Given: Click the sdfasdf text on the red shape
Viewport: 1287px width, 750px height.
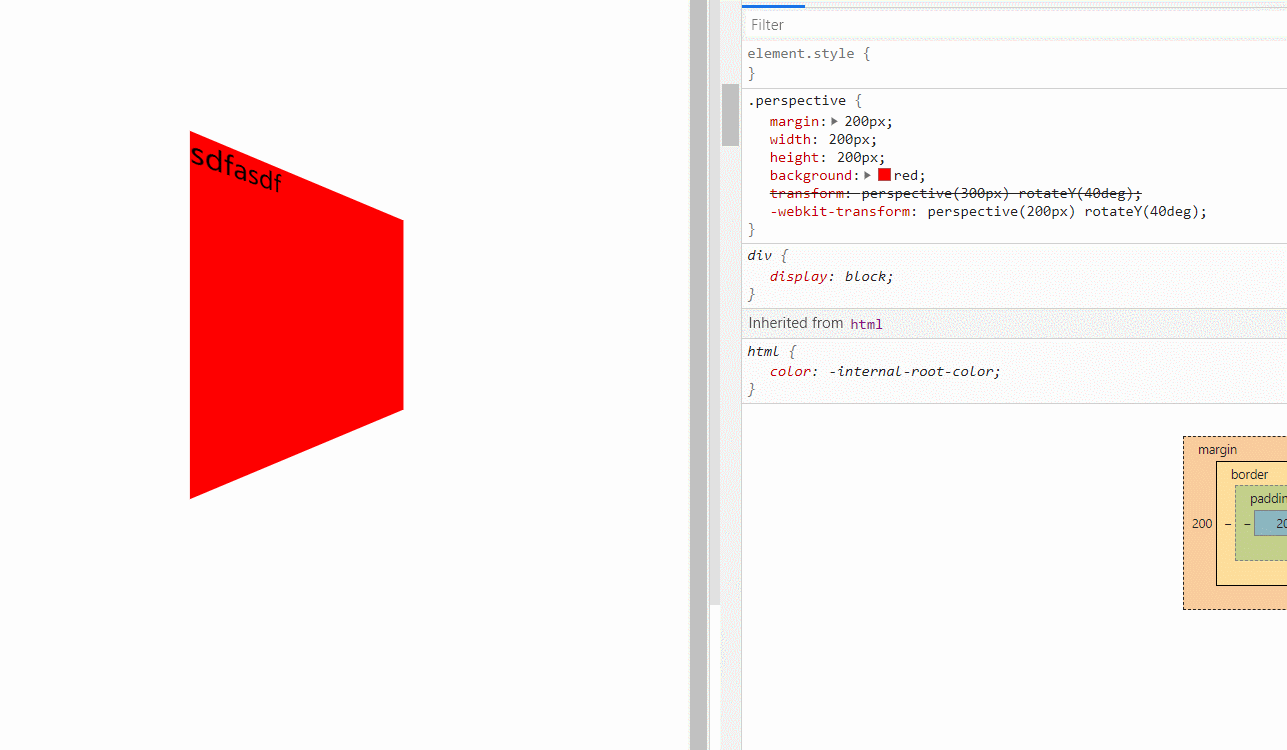Looking at the screenshot, I should 236,168.
